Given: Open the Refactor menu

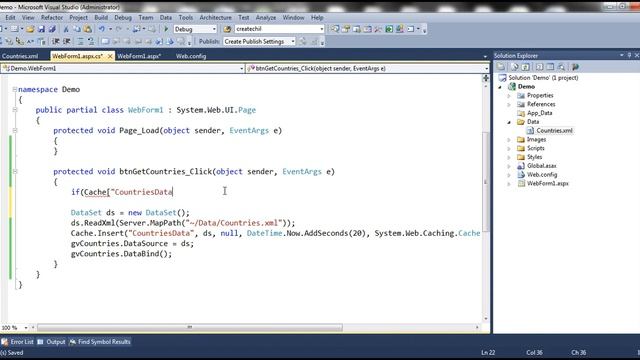Looking at the screenshot, I should click(x=52, y=18).
